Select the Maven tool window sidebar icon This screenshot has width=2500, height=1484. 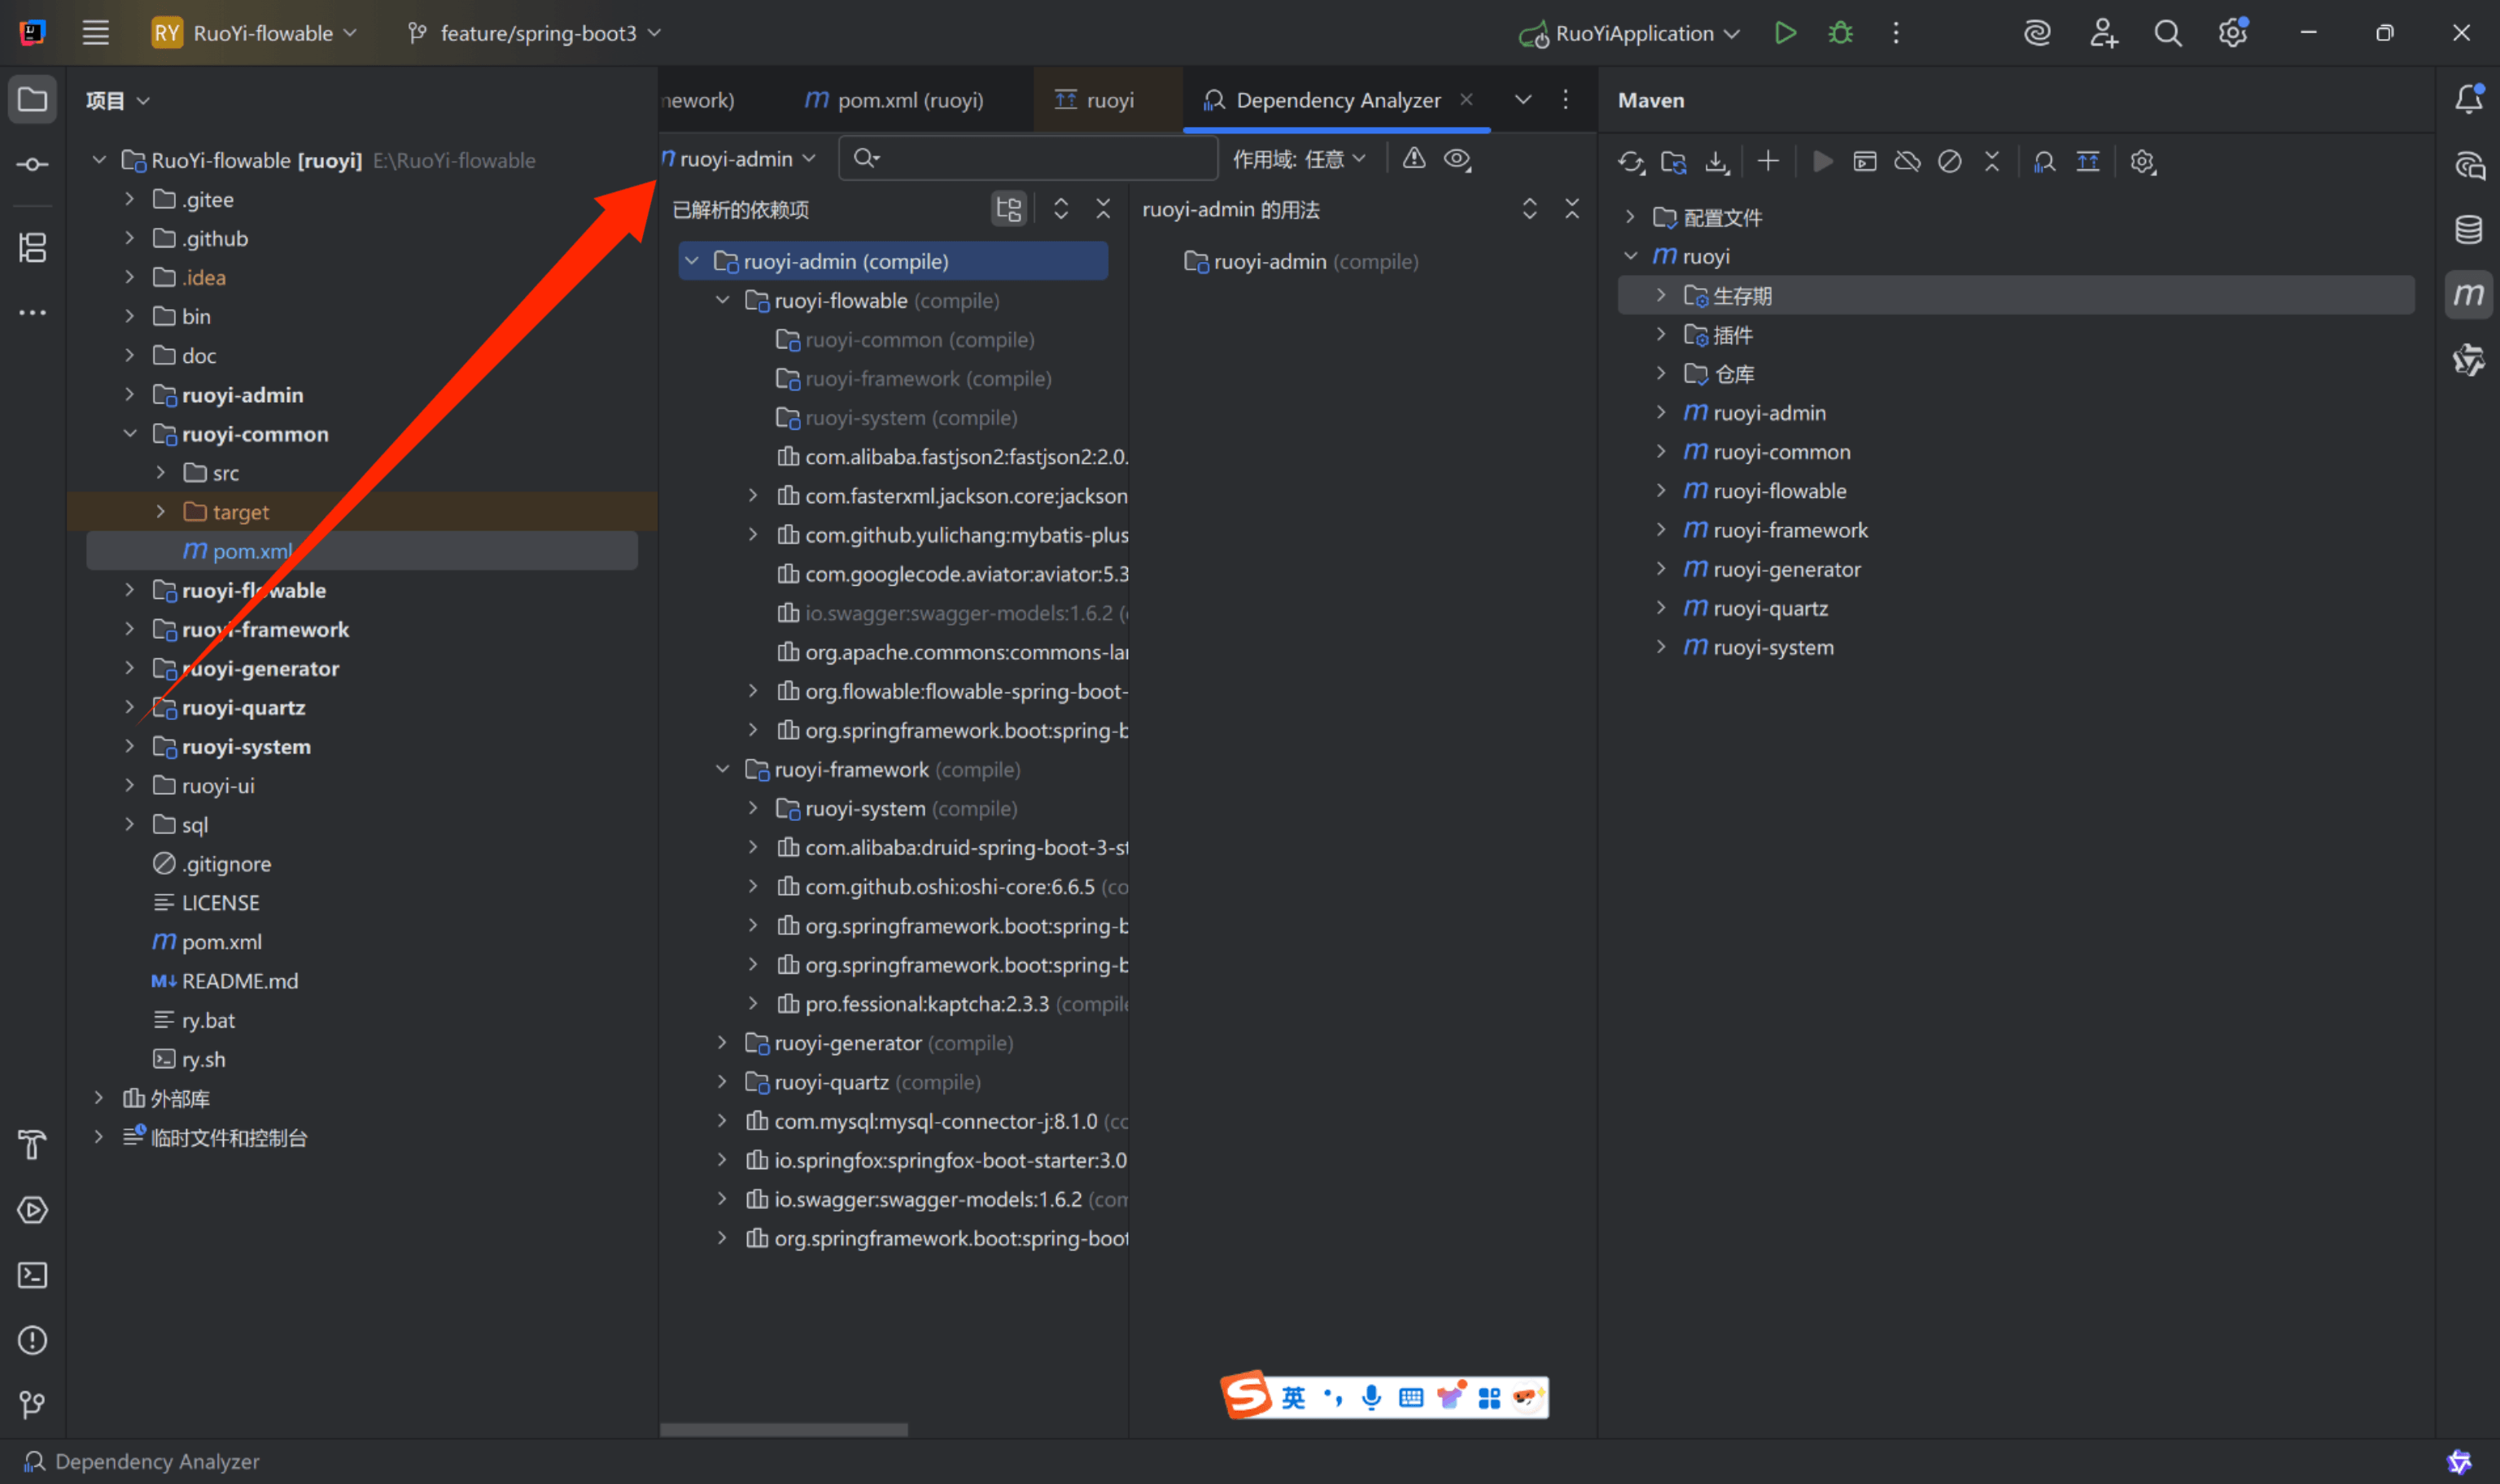(x=2468, y=294)
